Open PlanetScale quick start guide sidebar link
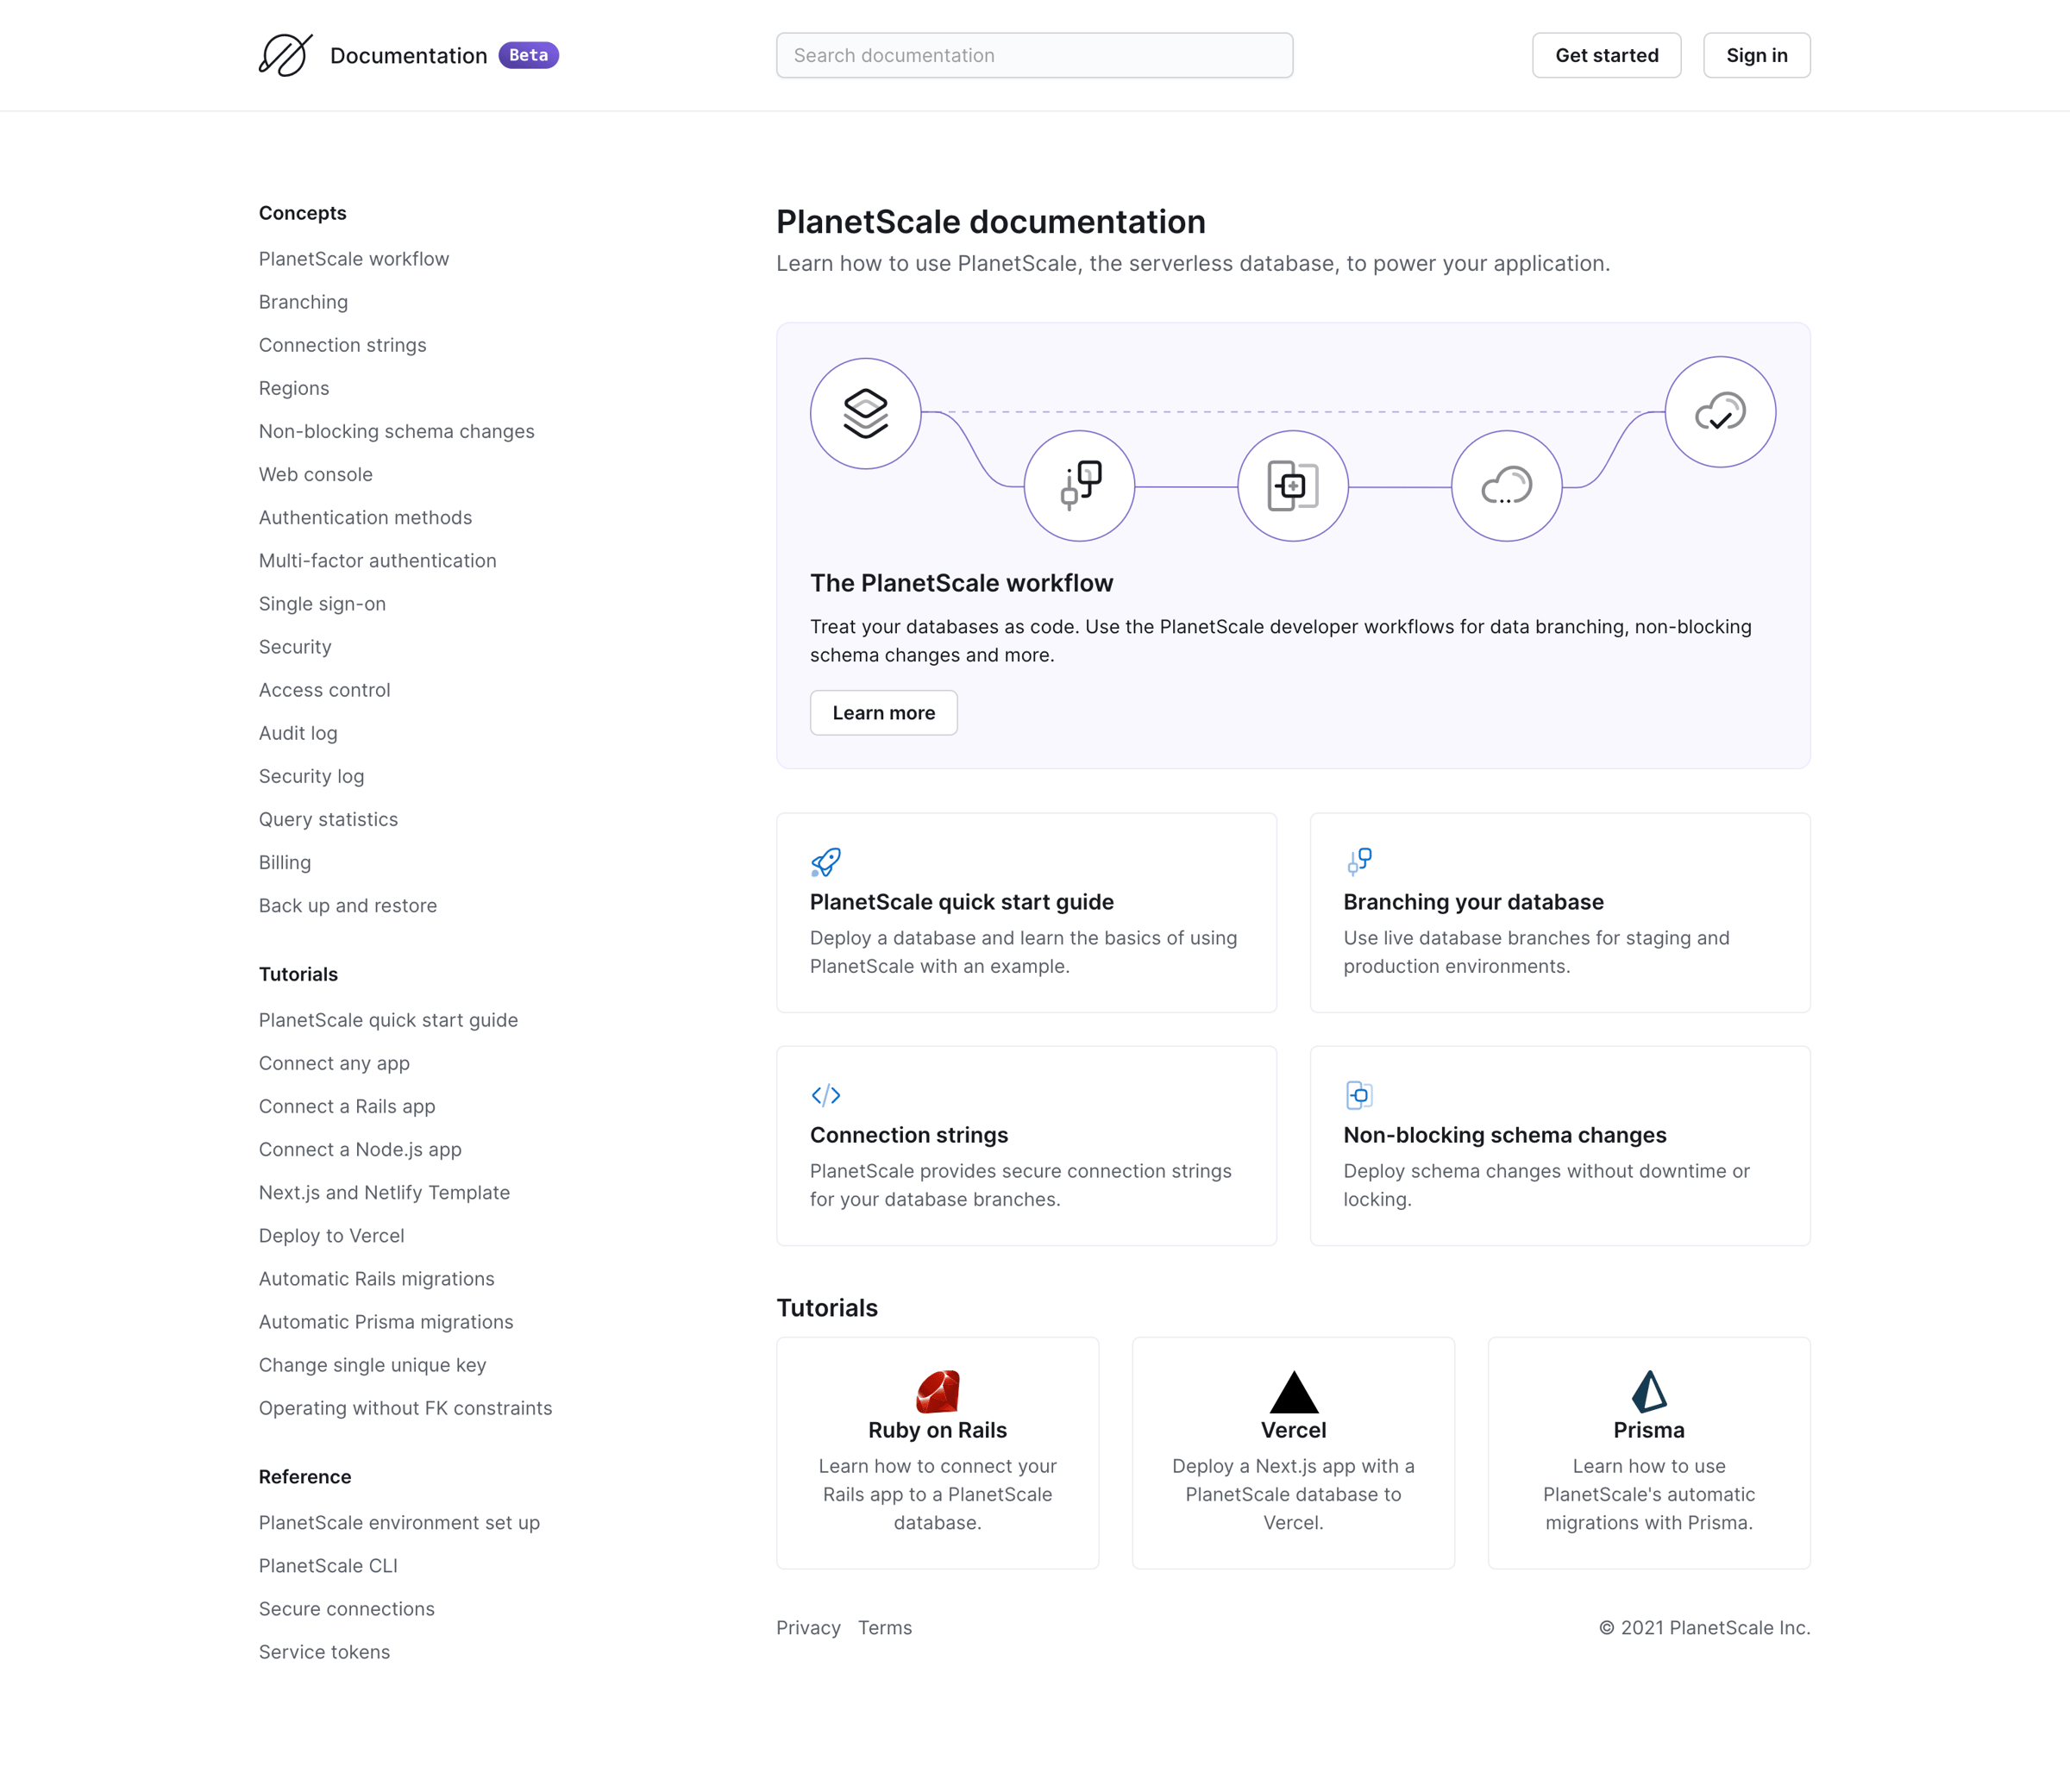This screenshot has height=1792, width=2070. click(x=388, y=1020)
